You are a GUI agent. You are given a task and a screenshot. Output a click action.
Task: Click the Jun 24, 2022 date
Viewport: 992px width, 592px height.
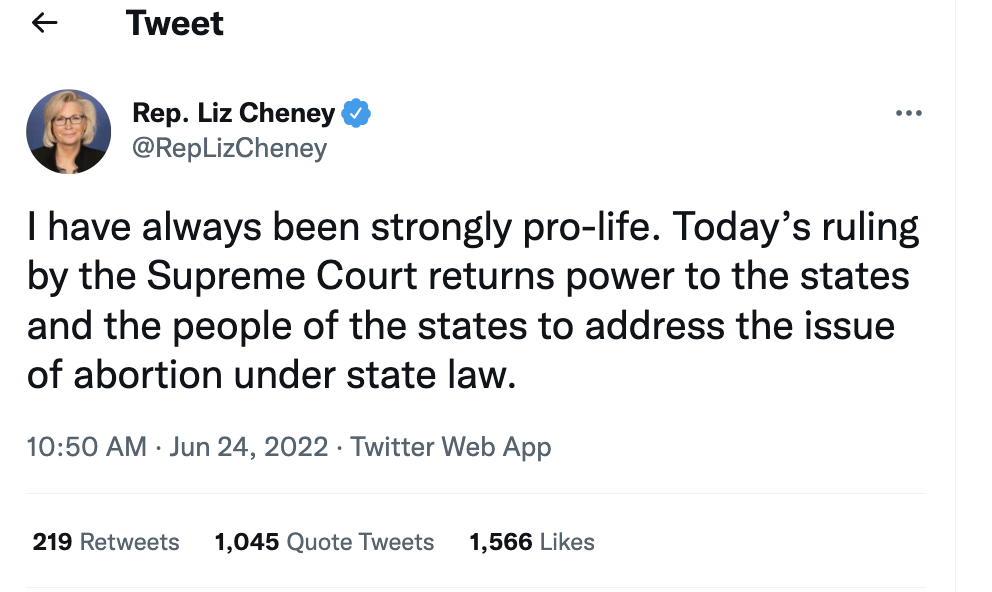tap(249, 447)
